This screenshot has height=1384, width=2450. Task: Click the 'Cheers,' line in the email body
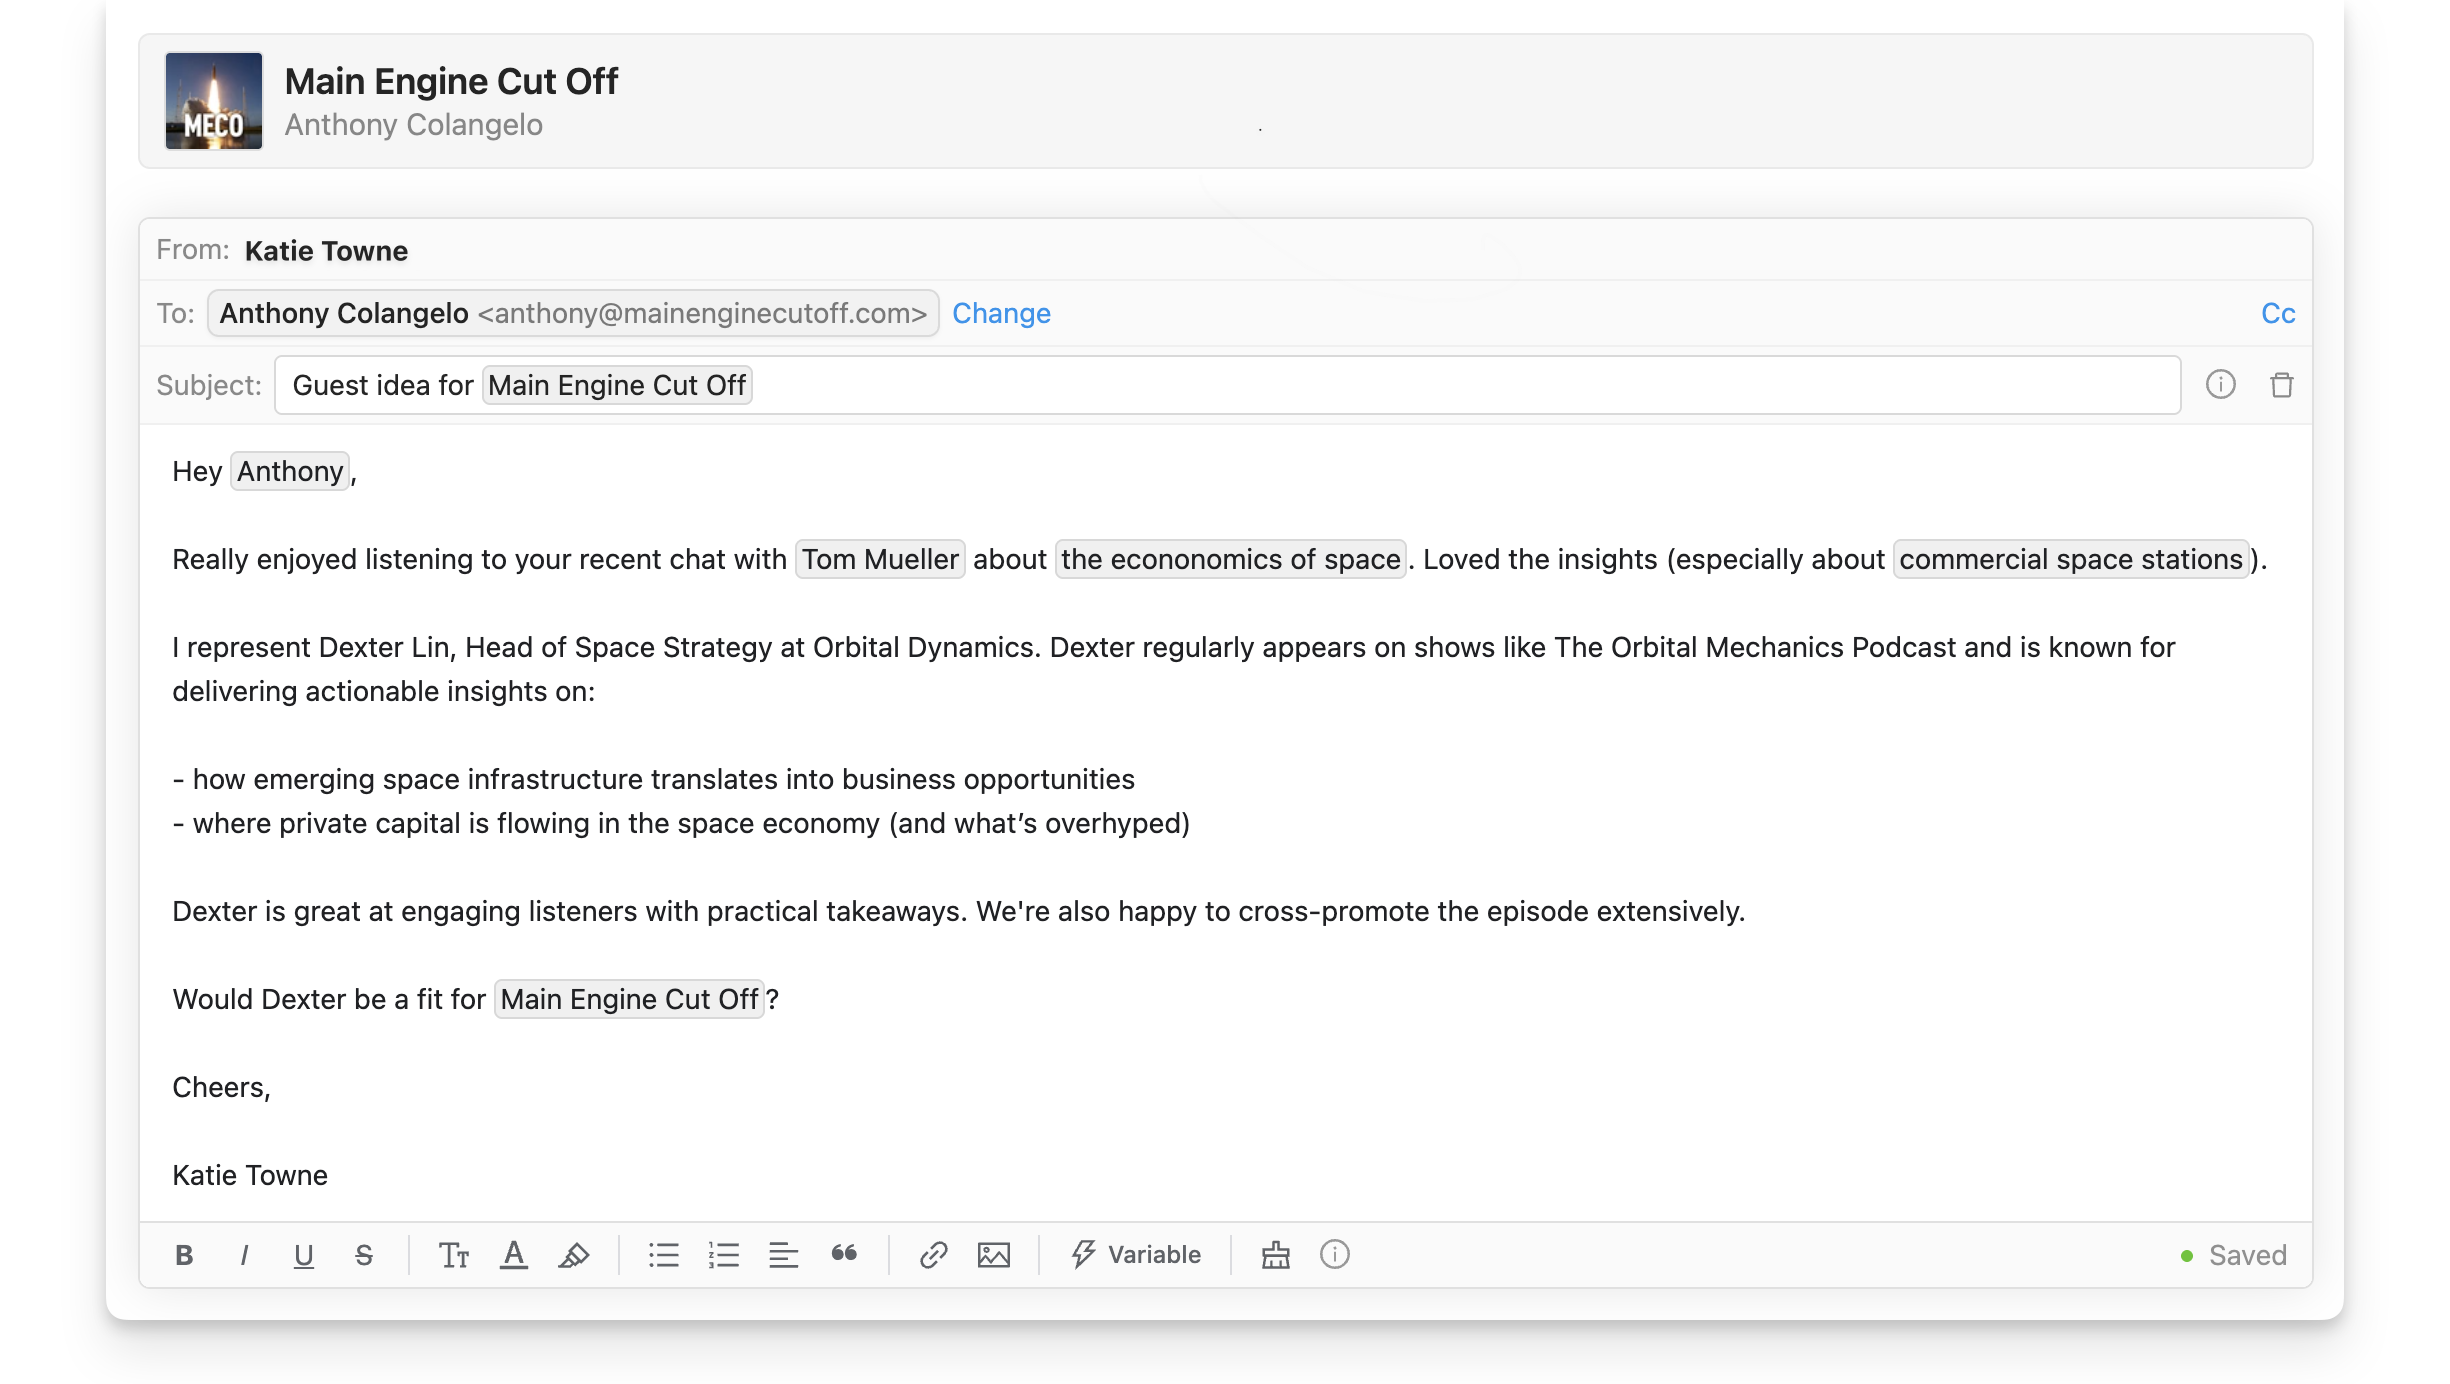click(x=221, y=1087)
